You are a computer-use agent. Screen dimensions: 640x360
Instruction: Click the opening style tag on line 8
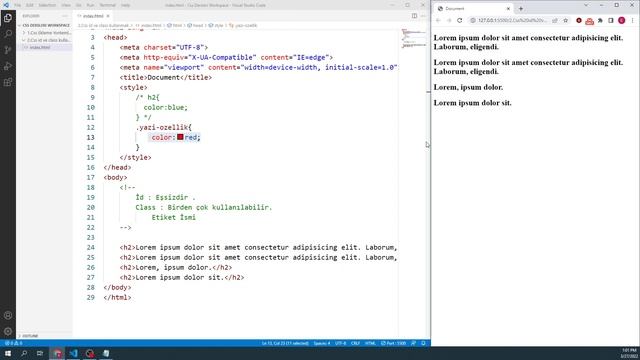coord(133,87)
